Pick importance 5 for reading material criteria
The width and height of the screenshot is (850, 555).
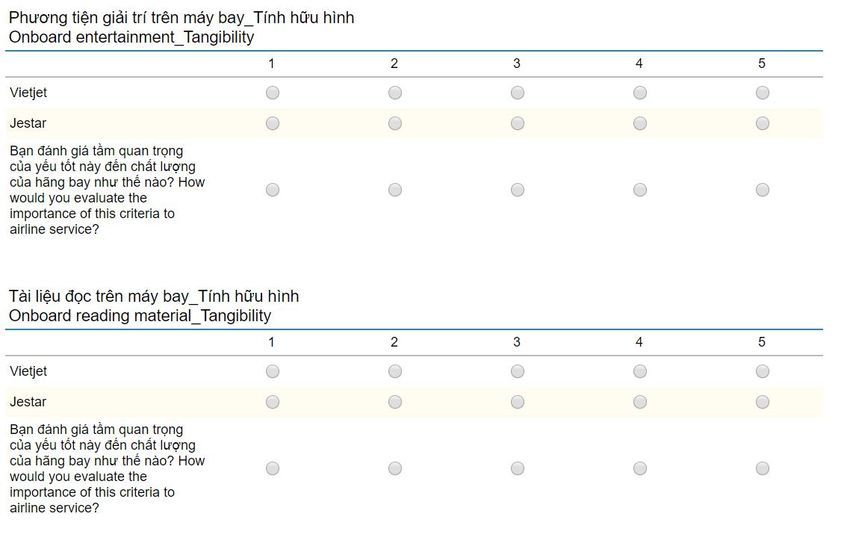(x=762, y=469)
